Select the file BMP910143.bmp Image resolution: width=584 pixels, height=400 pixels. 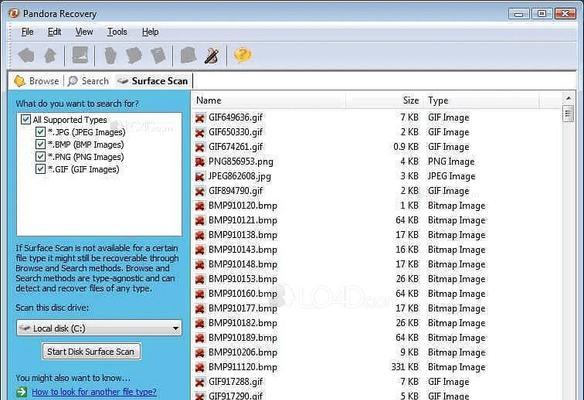coord(242,250)
